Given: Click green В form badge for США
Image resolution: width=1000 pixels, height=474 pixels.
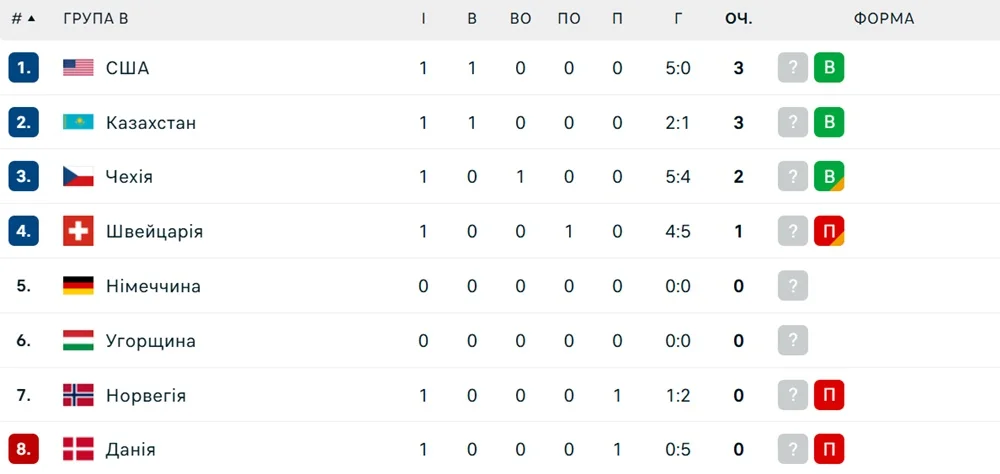Looking at the screenshot, I should pyautogui.click(x=829, y=68).
